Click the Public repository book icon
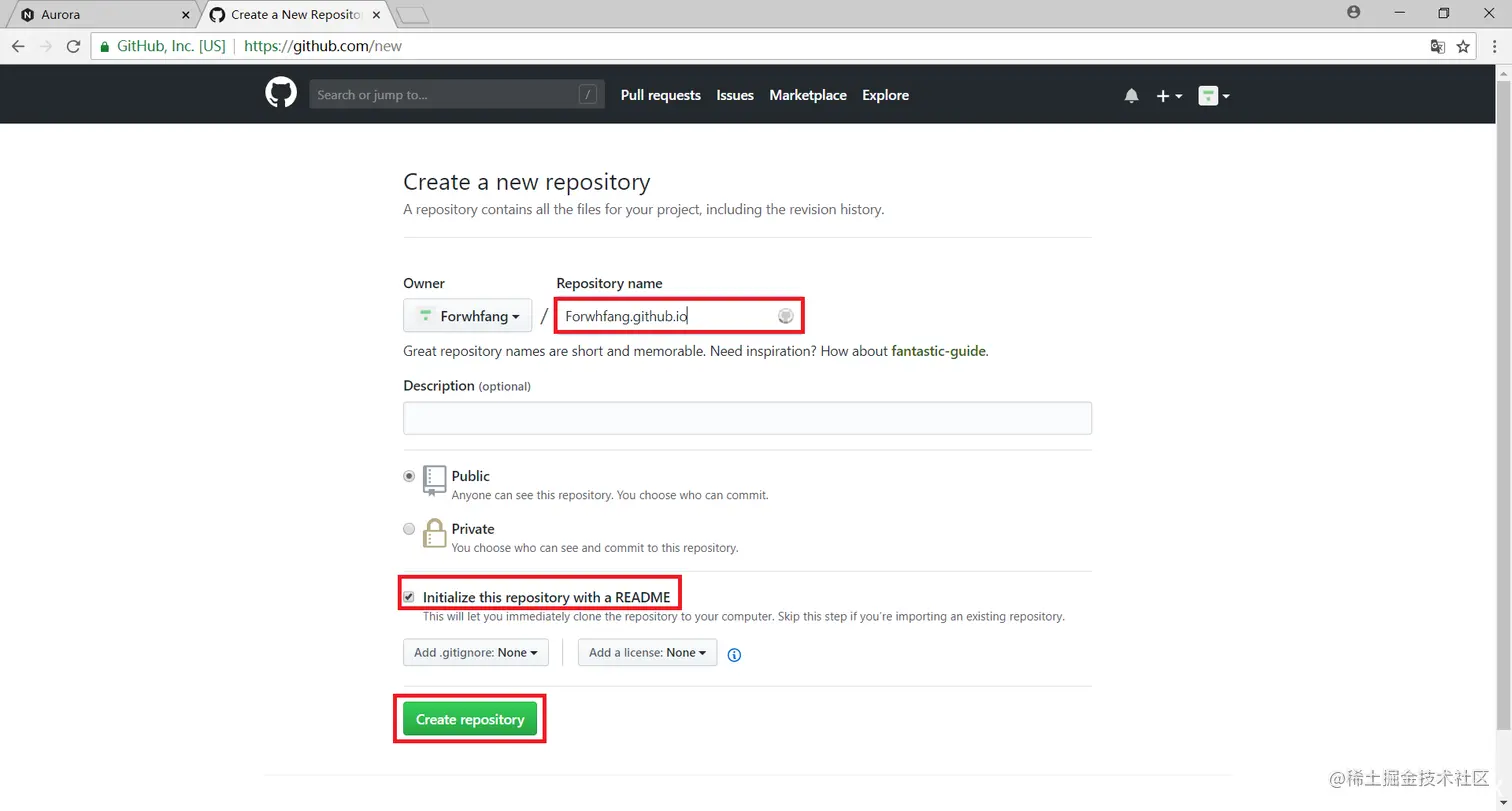Viewport: 1512px width, 811px height. pyautogui.click(x=434, y=481)
